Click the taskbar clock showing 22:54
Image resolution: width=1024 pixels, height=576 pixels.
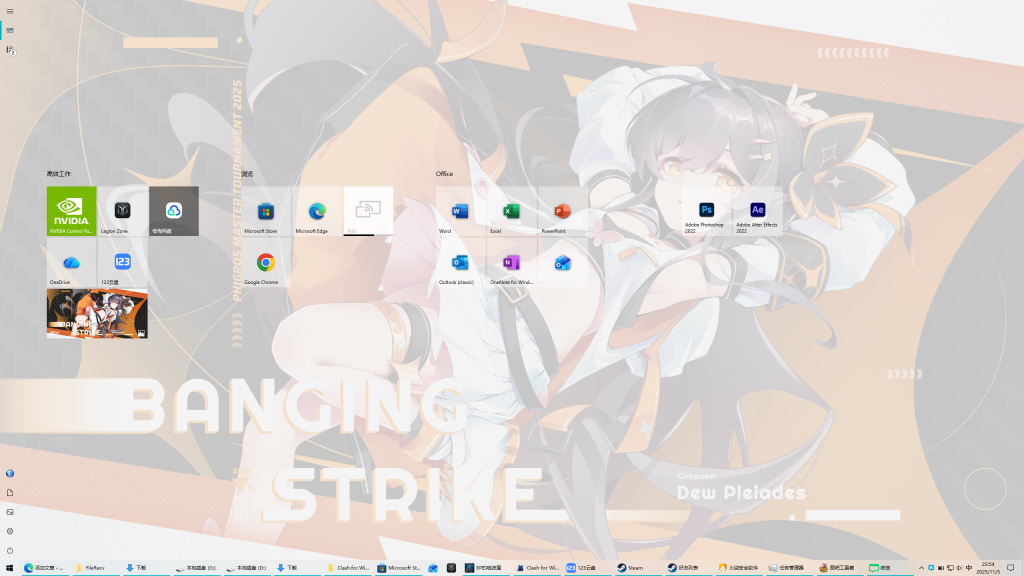click(988, 567)
